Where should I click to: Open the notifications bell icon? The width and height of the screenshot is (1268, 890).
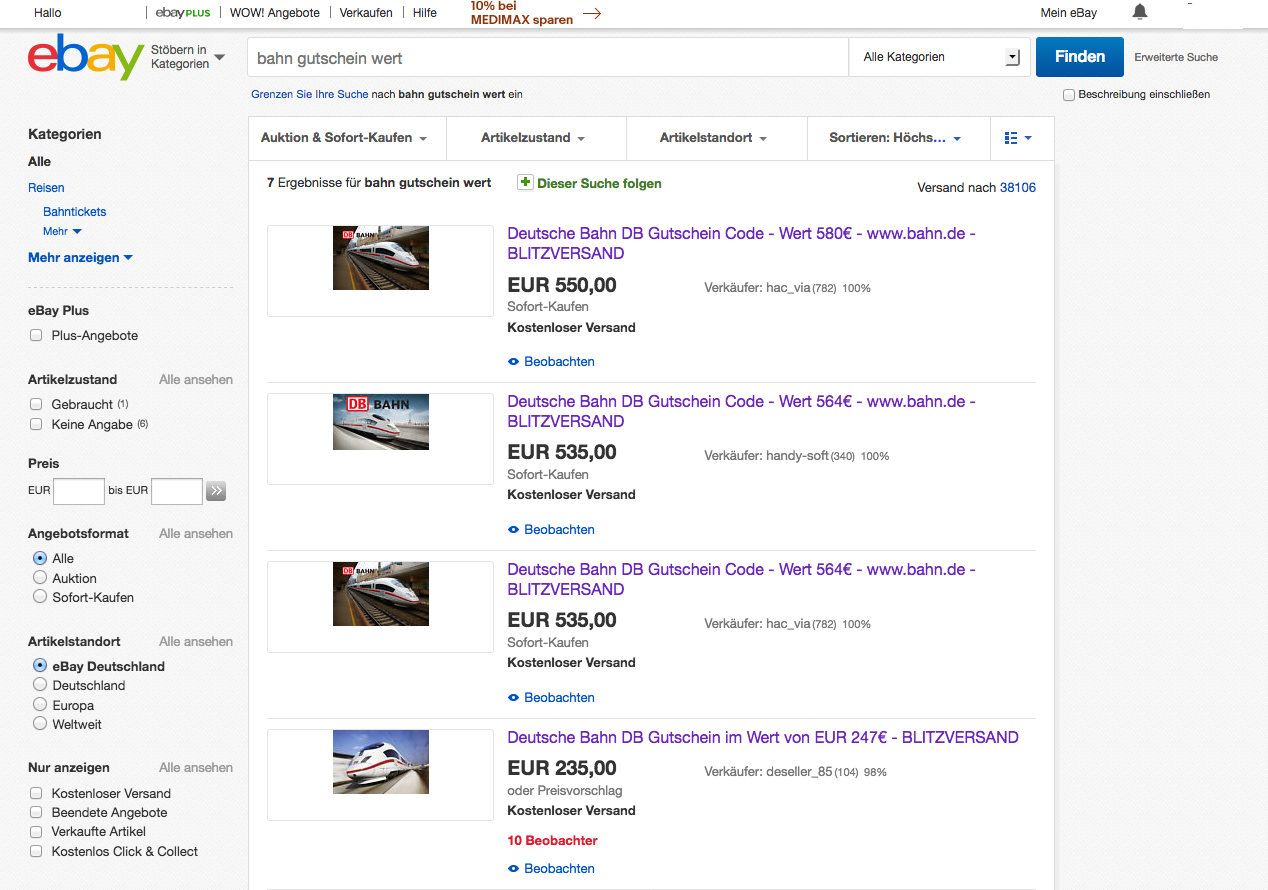tap(1139, 13)
